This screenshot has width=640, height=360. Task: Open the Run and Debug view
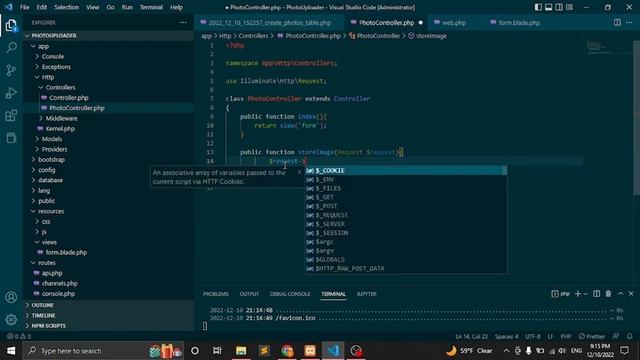(11, 93)
